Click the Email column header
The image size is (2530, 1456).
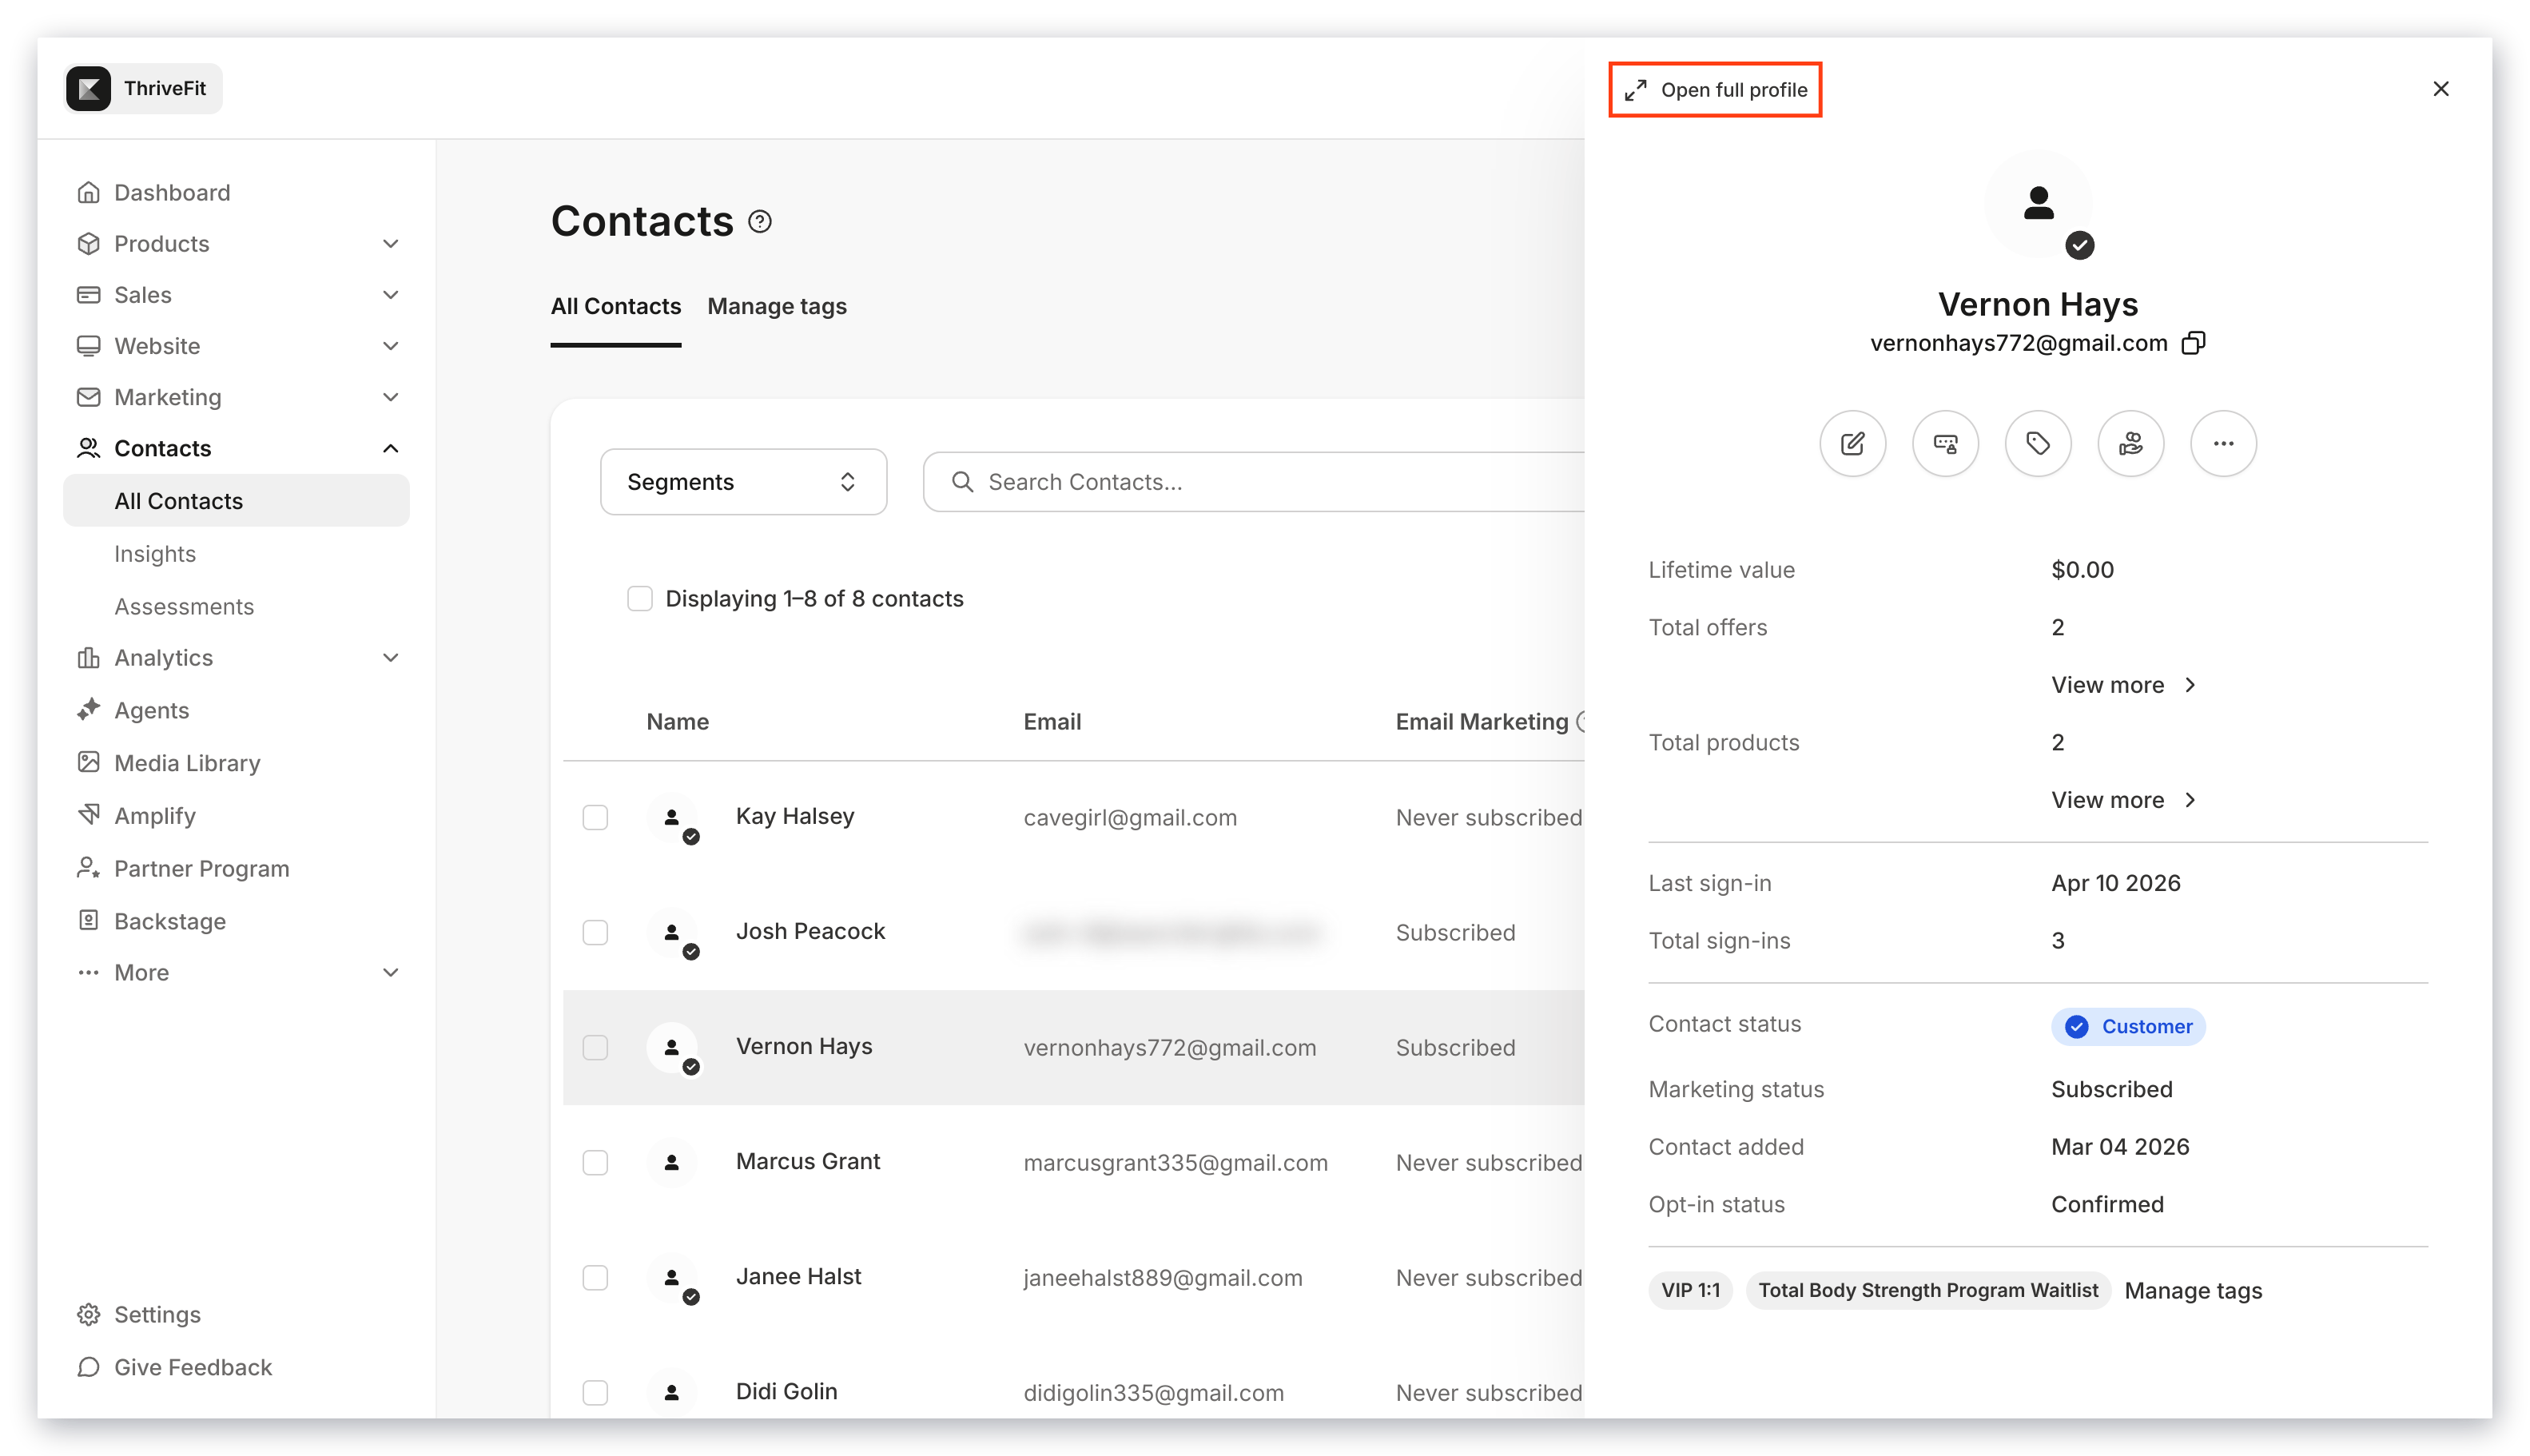pyautogui.click(x=1052, y=722)
